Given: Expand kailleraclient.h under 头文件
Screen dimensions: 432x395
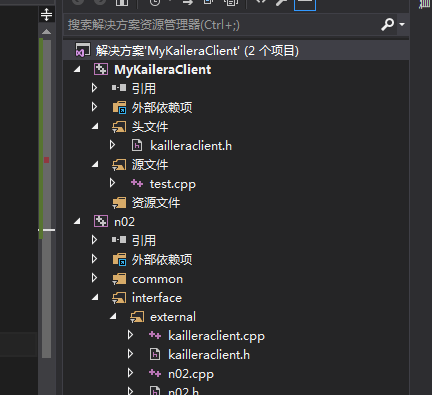Looking at the screenshot, I should (x=113, y=145).
